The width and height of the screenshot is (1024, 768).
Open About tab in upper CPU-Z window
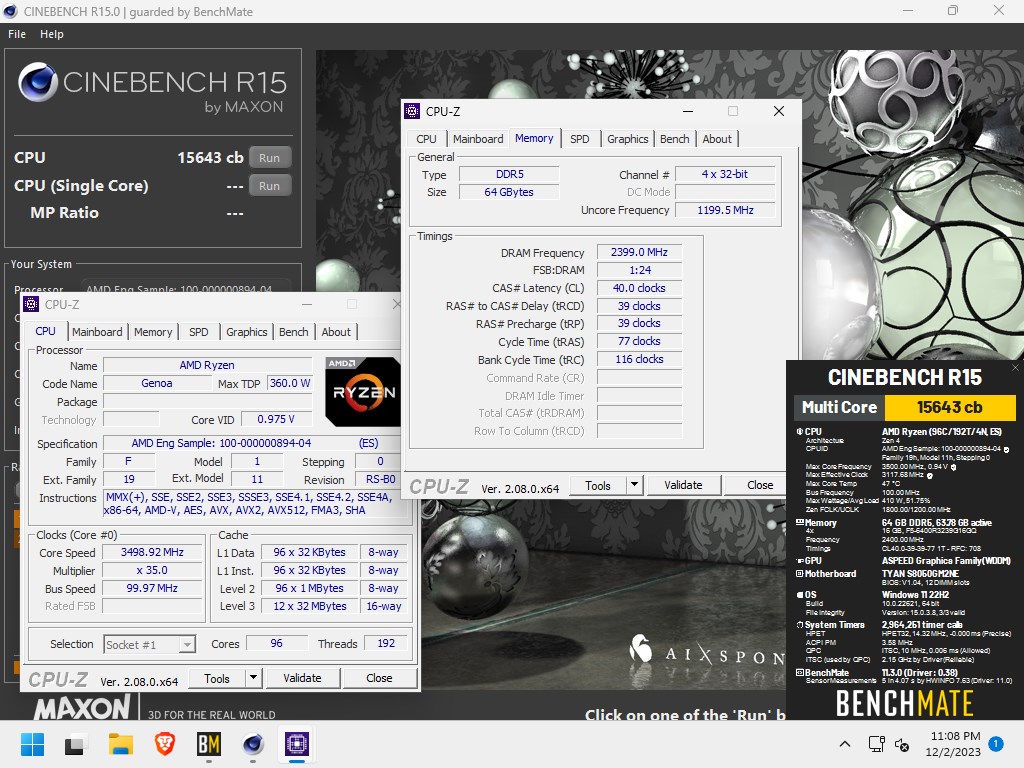coord(717,138)
